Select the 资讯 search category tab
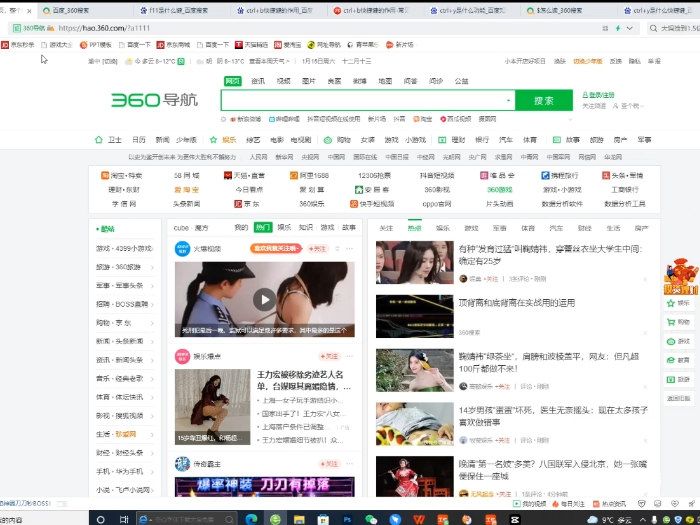 (258, 81)
